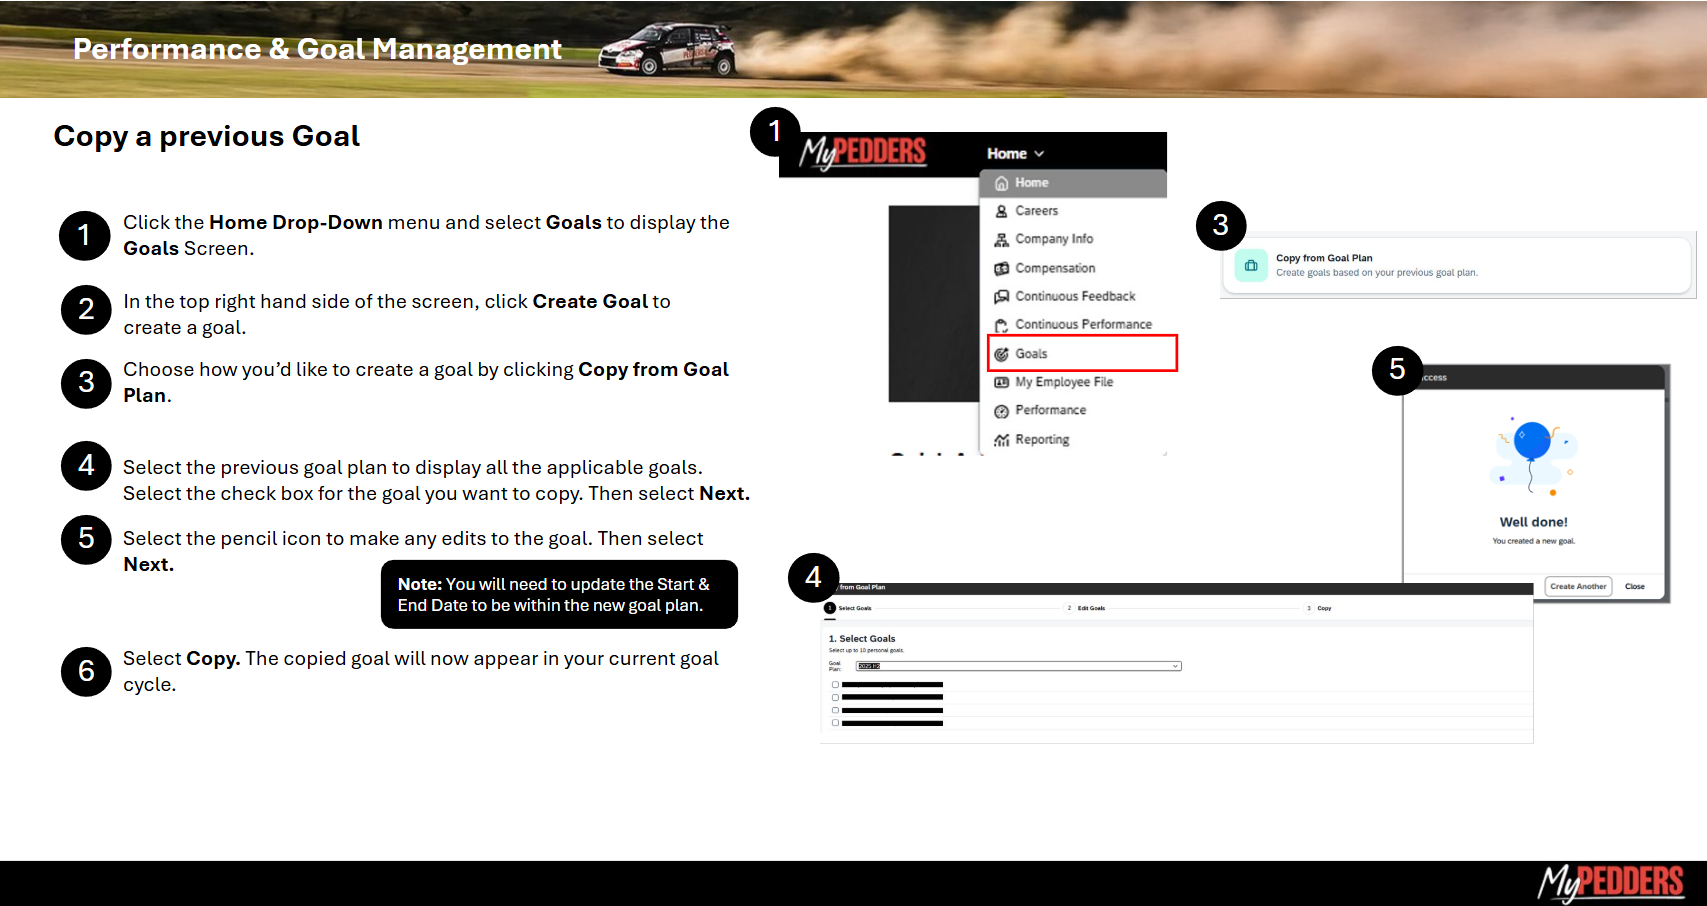This screenshot has width=1707, height=906.
Task: Click the MyPEDDERS logo in the header
Action: 863,152
